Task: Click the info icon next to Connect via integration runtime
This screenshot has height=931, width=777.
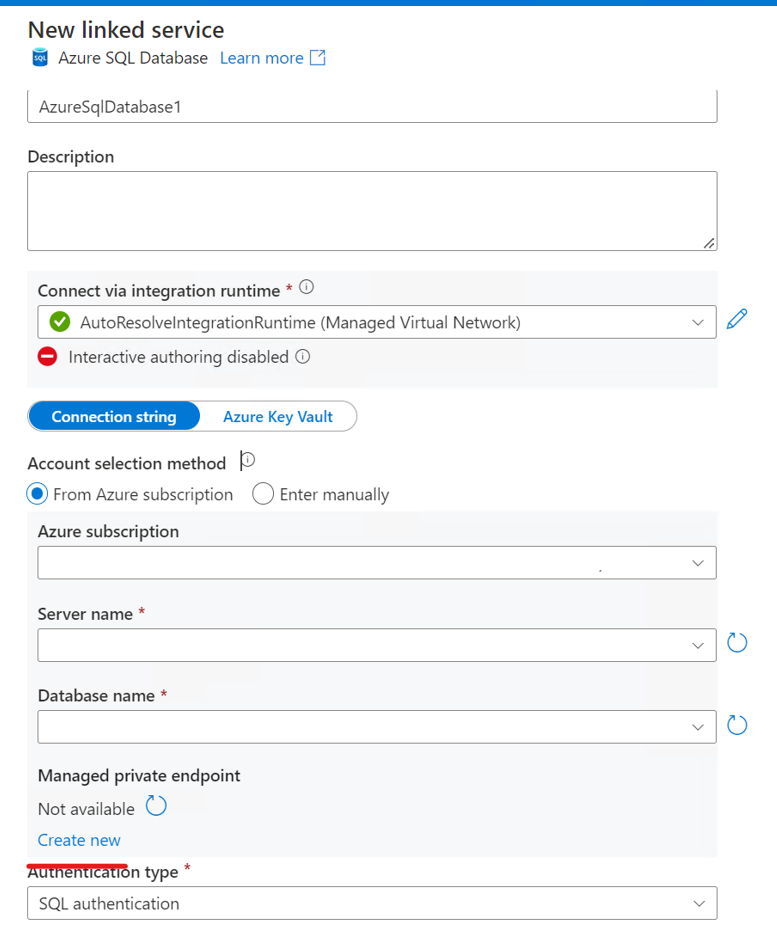Action: [x=307, y=286]
